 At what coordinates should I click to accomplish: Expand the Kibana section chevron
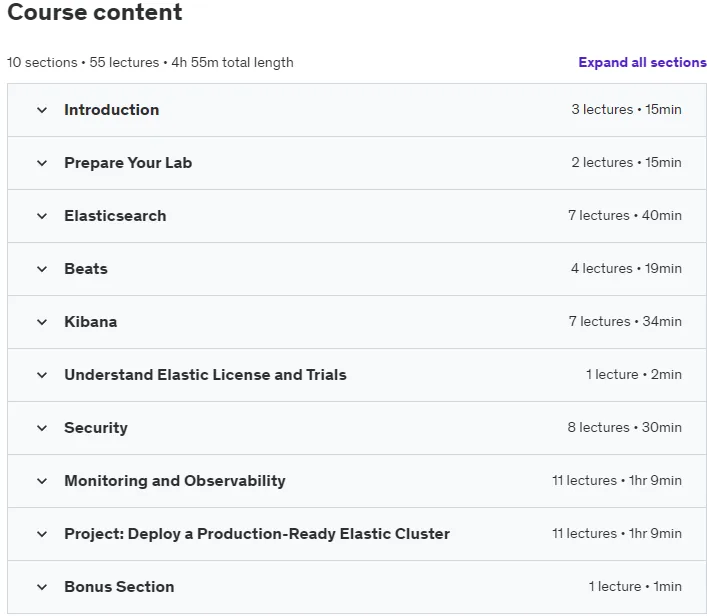42,322
